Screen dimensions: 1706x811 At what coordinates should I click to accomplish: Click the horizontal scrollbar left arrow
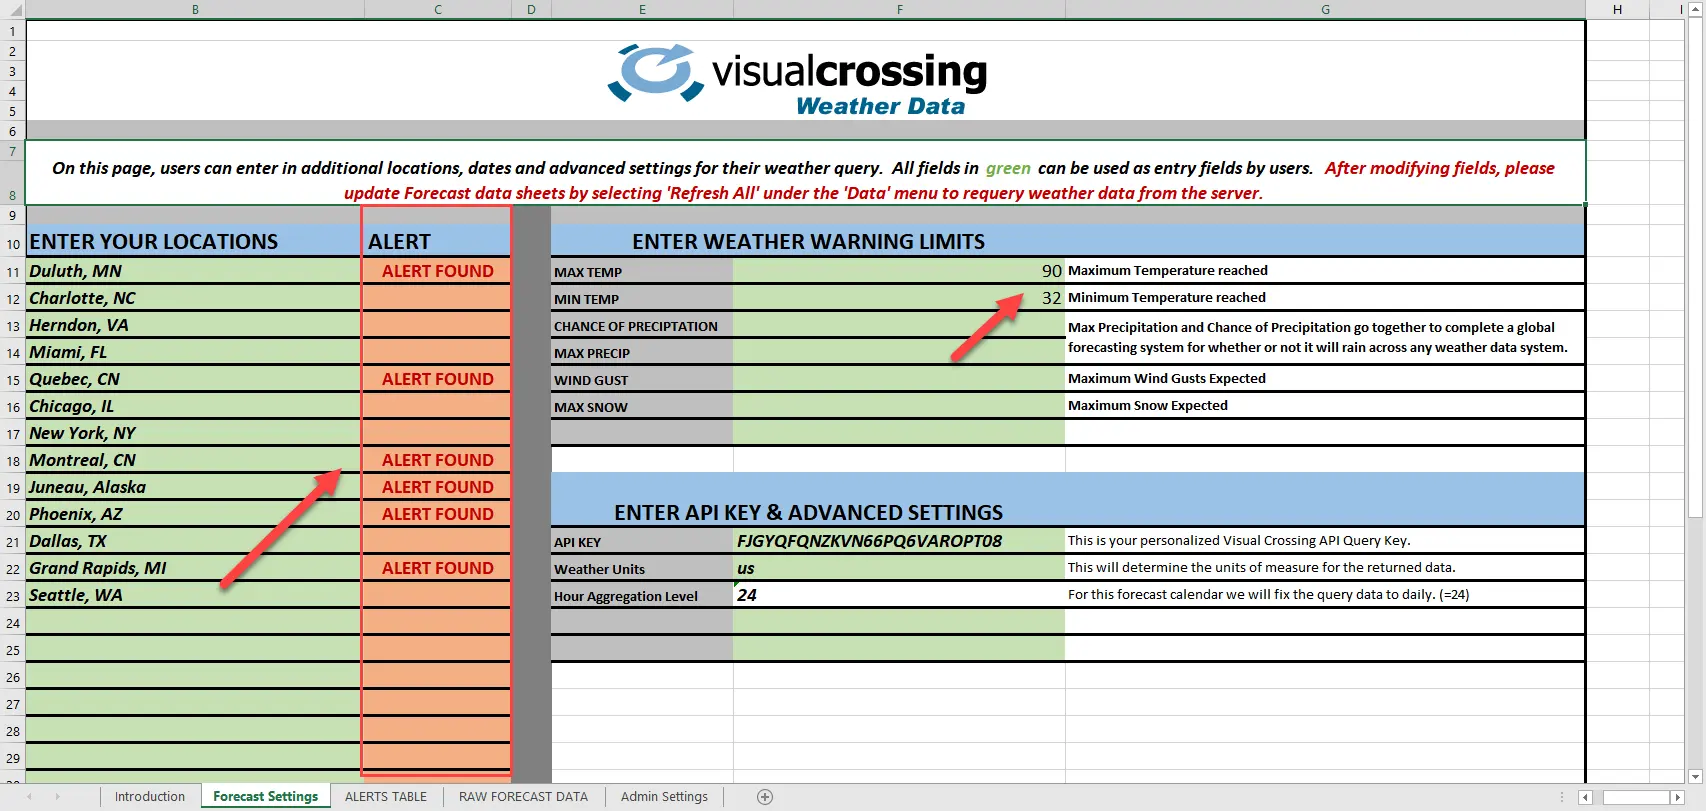point(1585,797)
